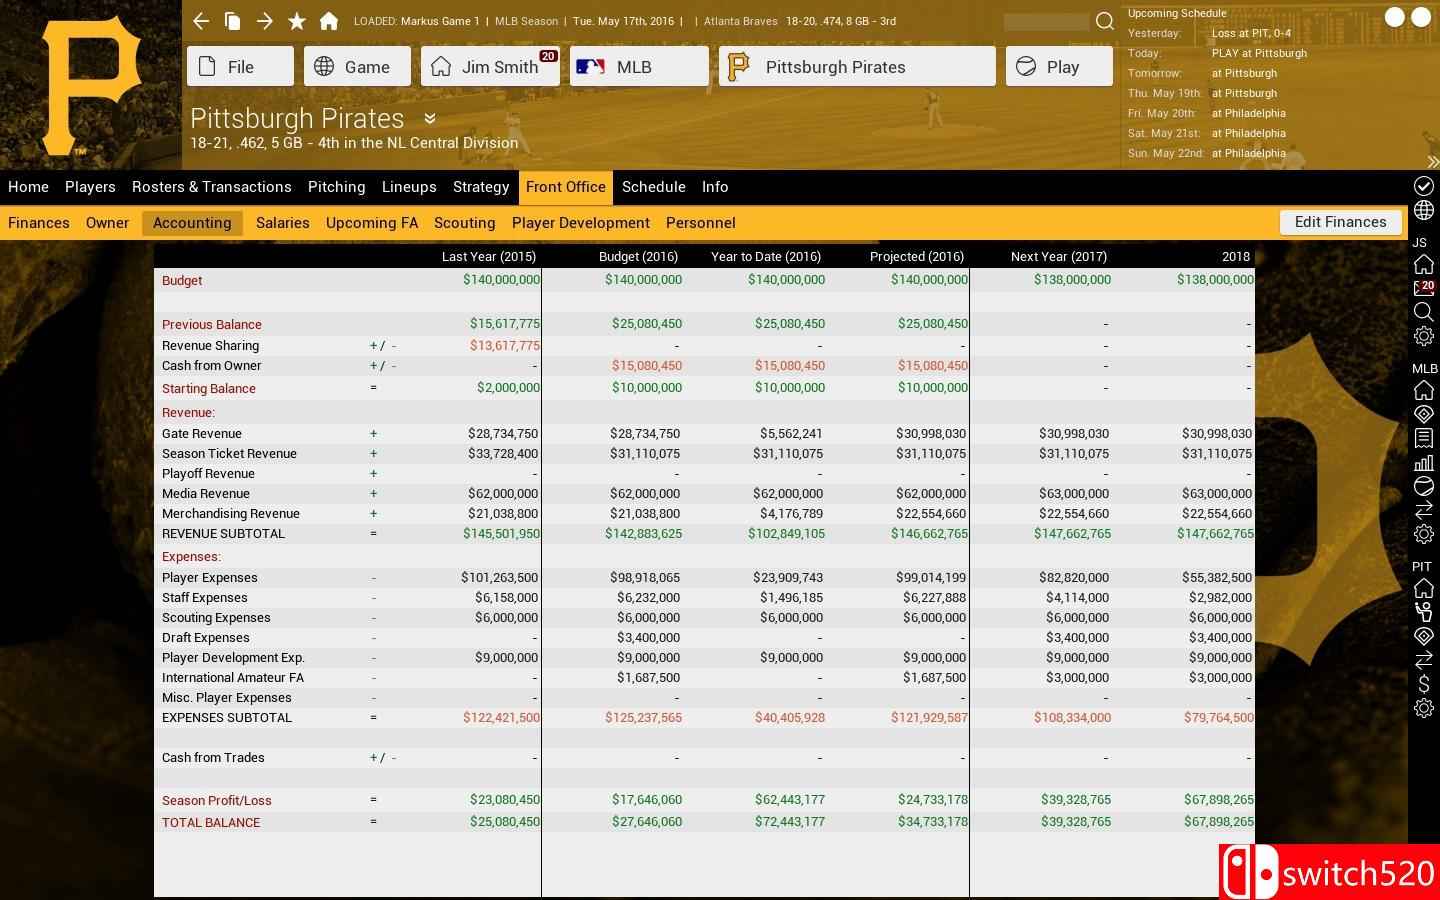The image size is (1440, 900).
Task: Click the back arrow navigation icon
Action: (201, 21)
